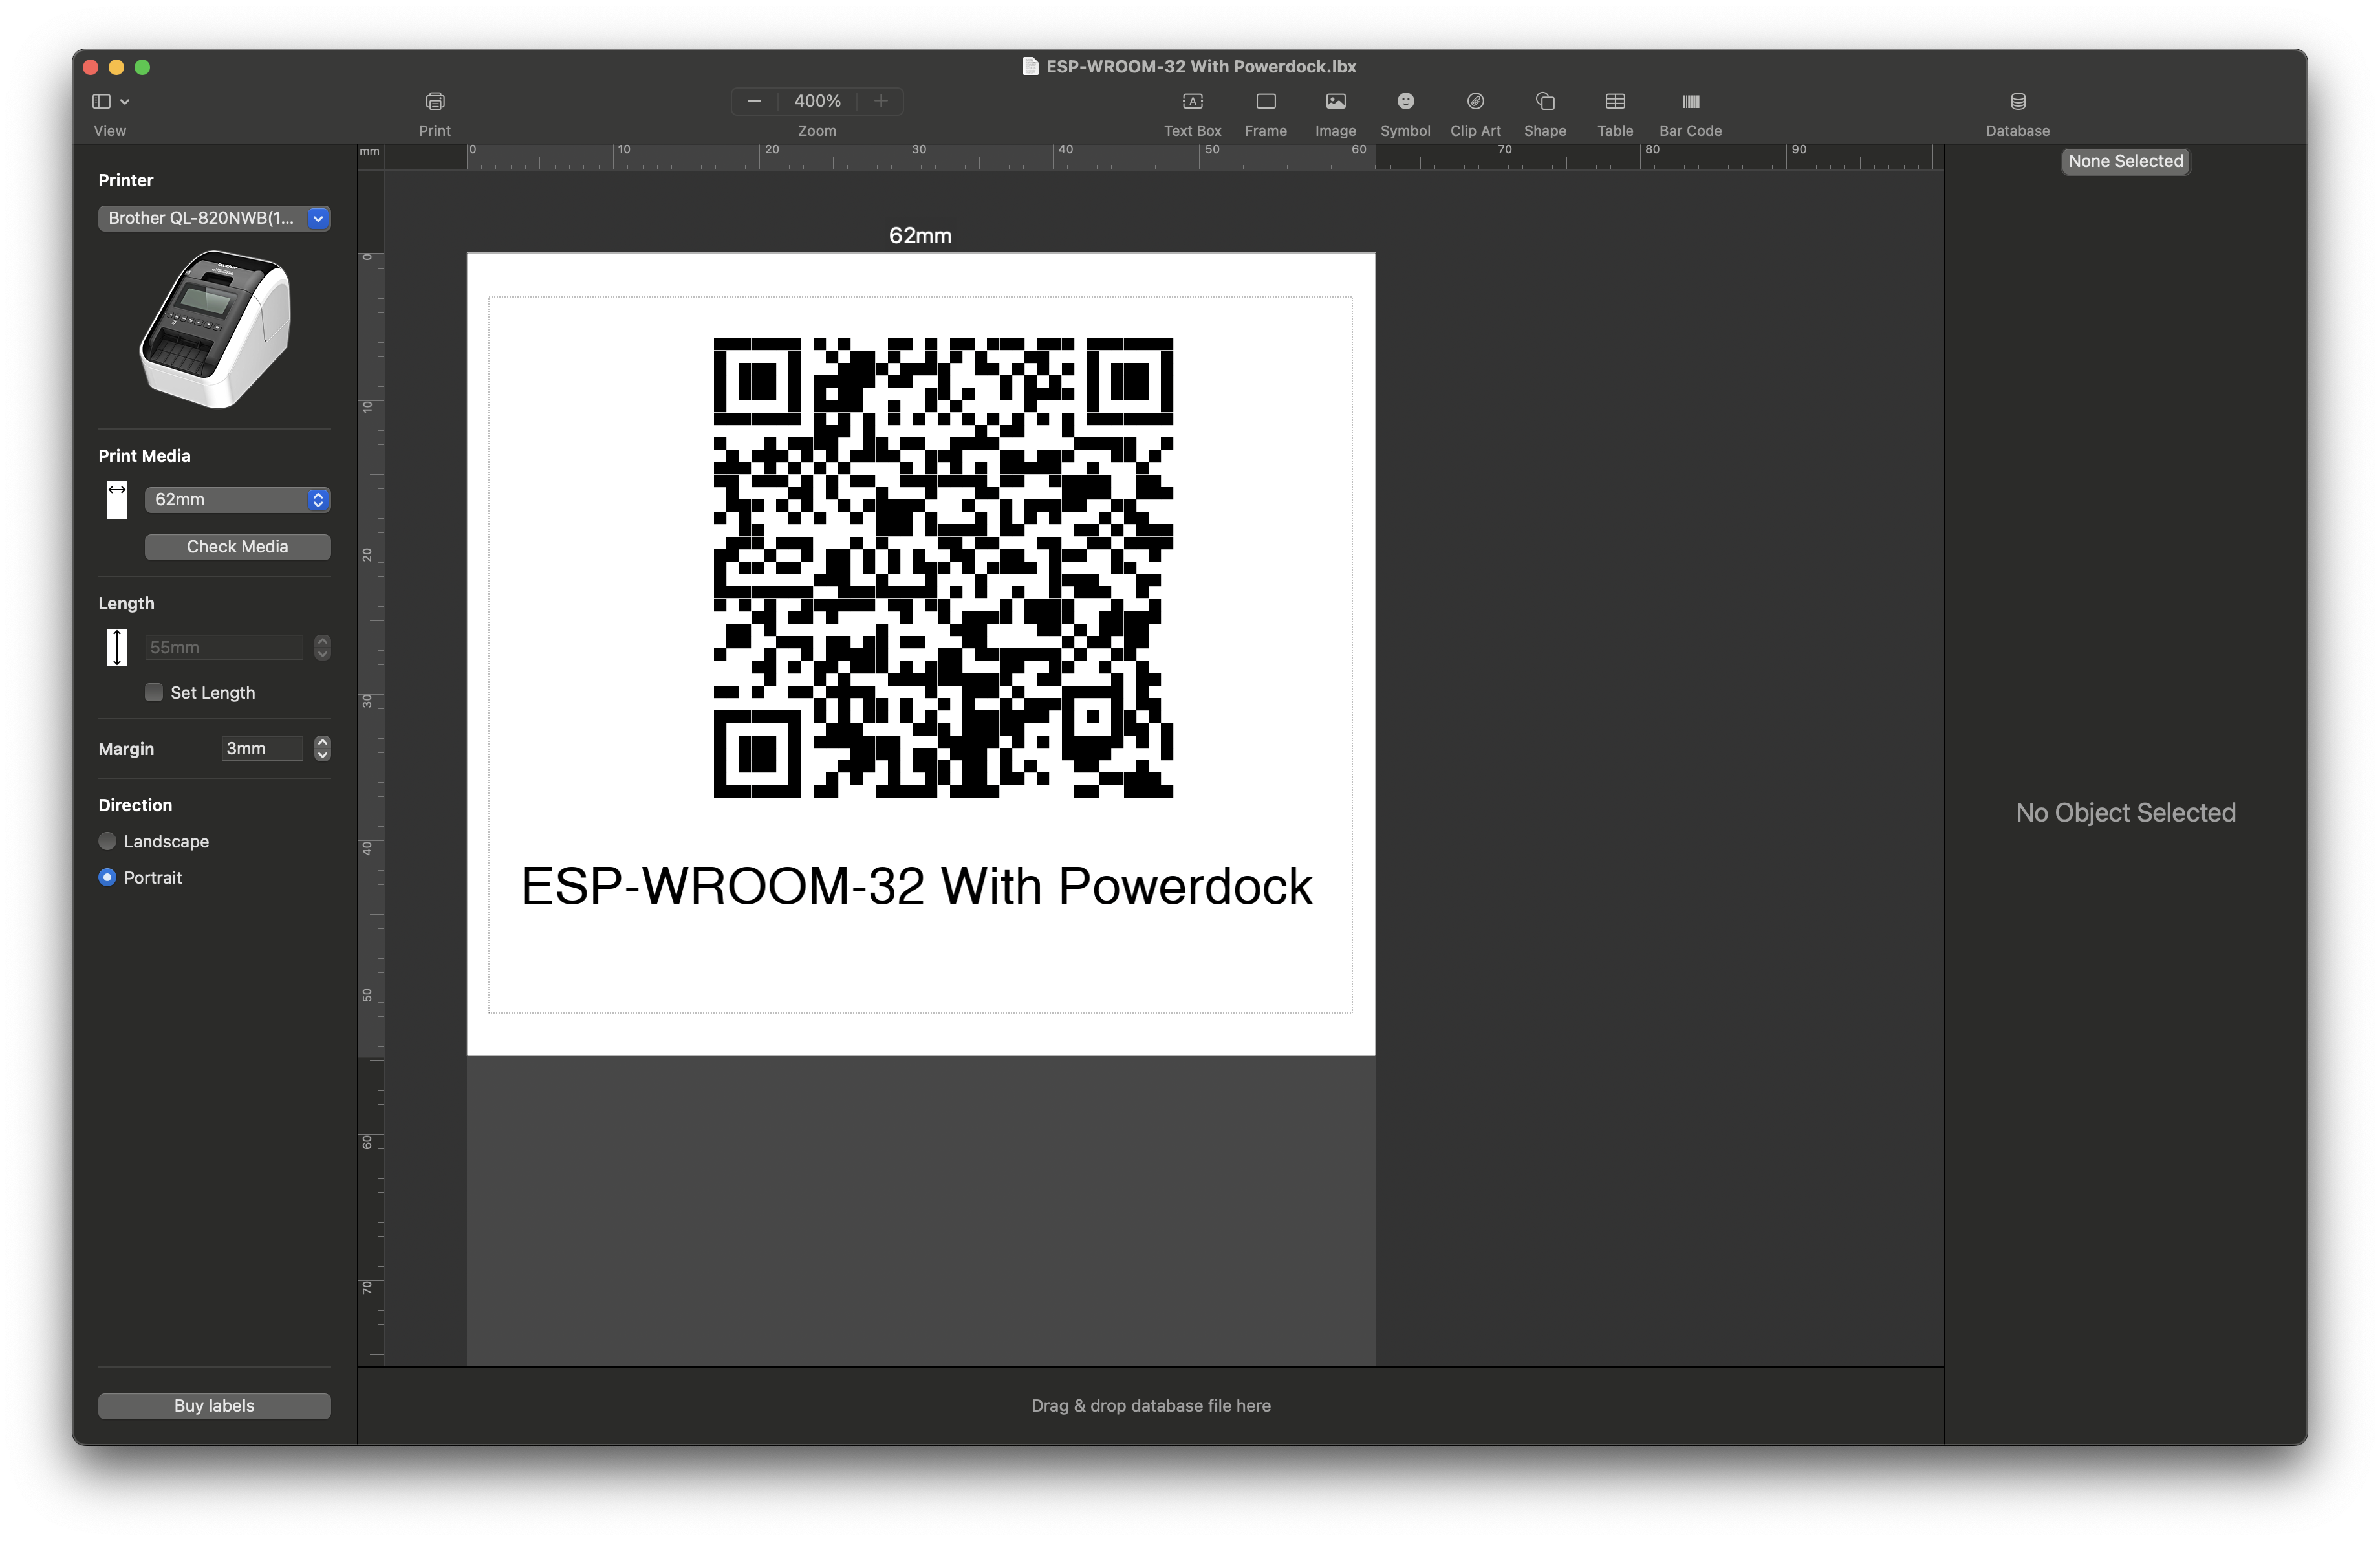The image size is (2380, 1541).
Task: Zoom out with the minus button
Action: point(755,101)
